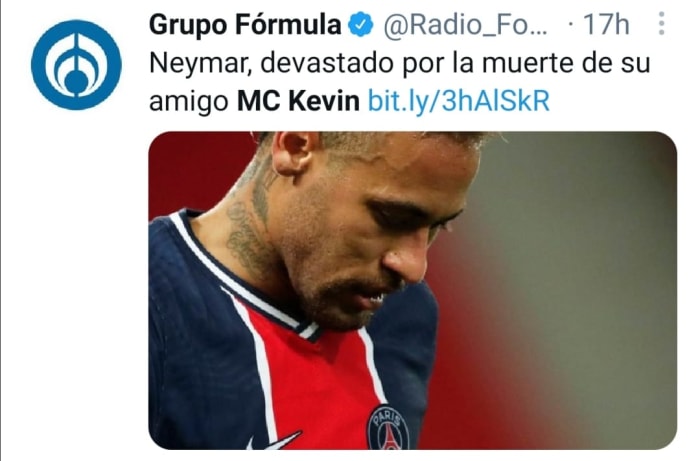
Task: Open the @Radio_Fo... account handle
Action: point(464,25)
